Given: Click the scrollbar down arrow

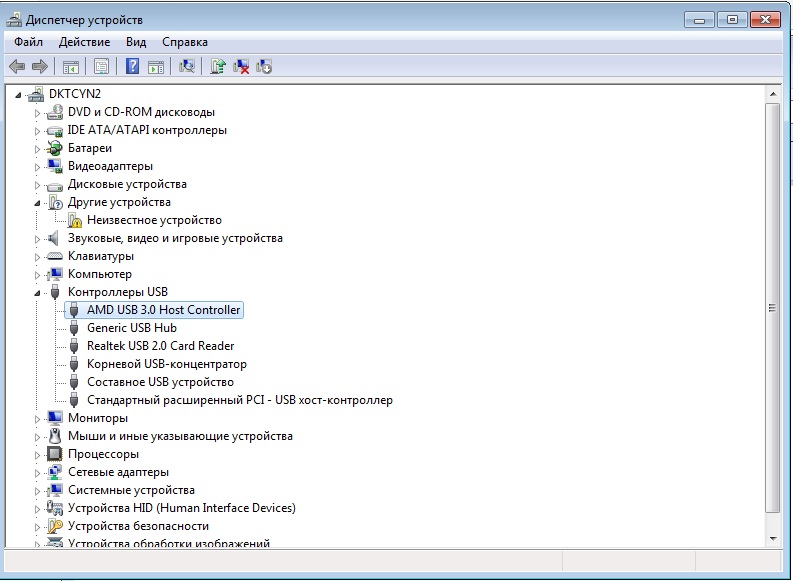Looking at the screenshot, I should pyautogui.click(x=772, y=539).
